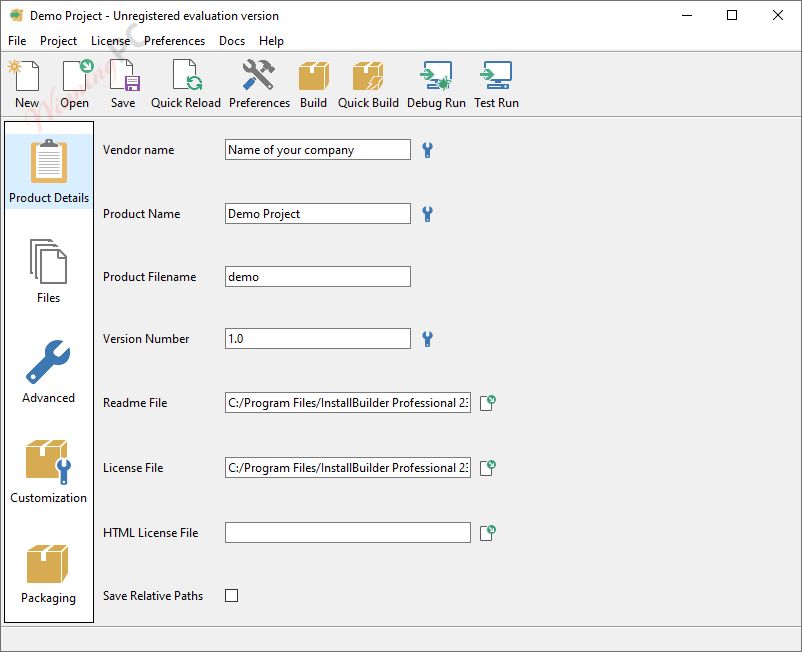Switch to the Customization sidebar section
This screenshot has height=652, width=802.
tap(49, 471)
